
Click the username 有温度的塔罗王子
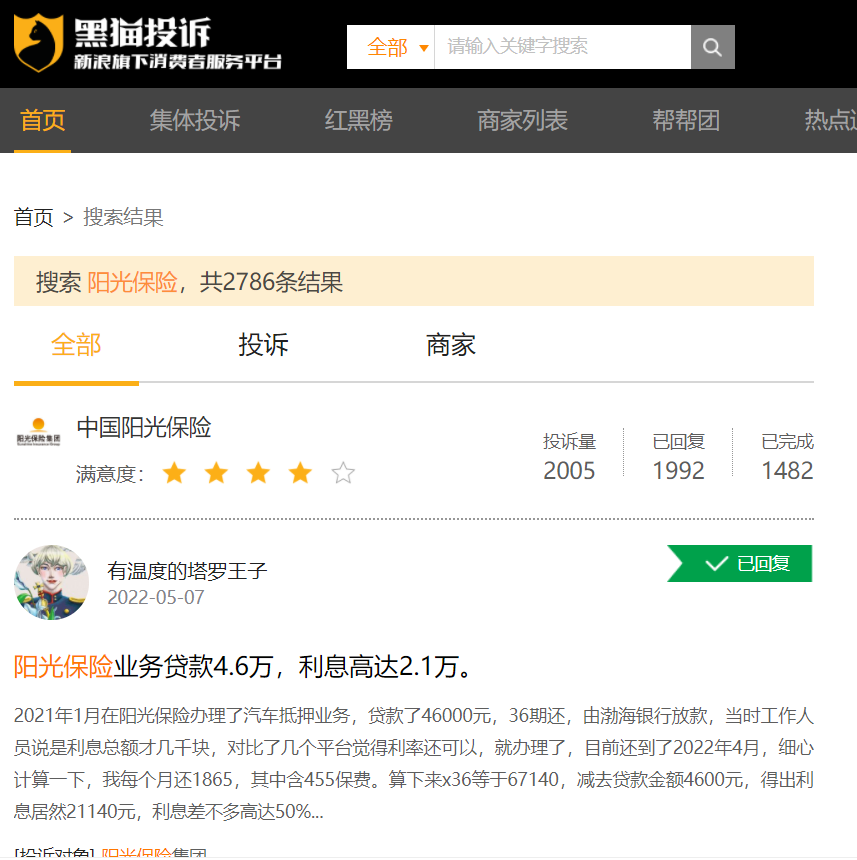click(187, 571)
